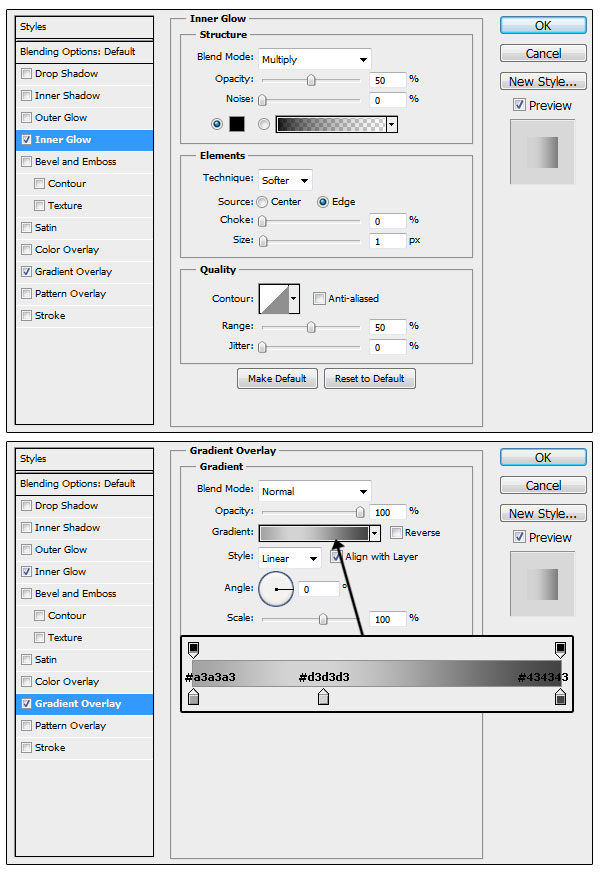Click the Scale slider handle
The width and height of the screenshot is (600, 875).
[x=323, y=619]
